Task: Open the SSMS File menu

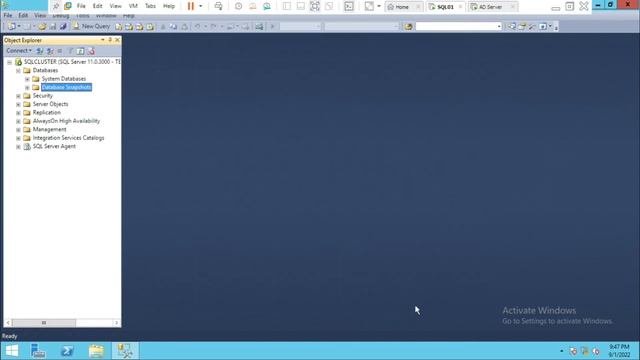Action: coord(8,16)
